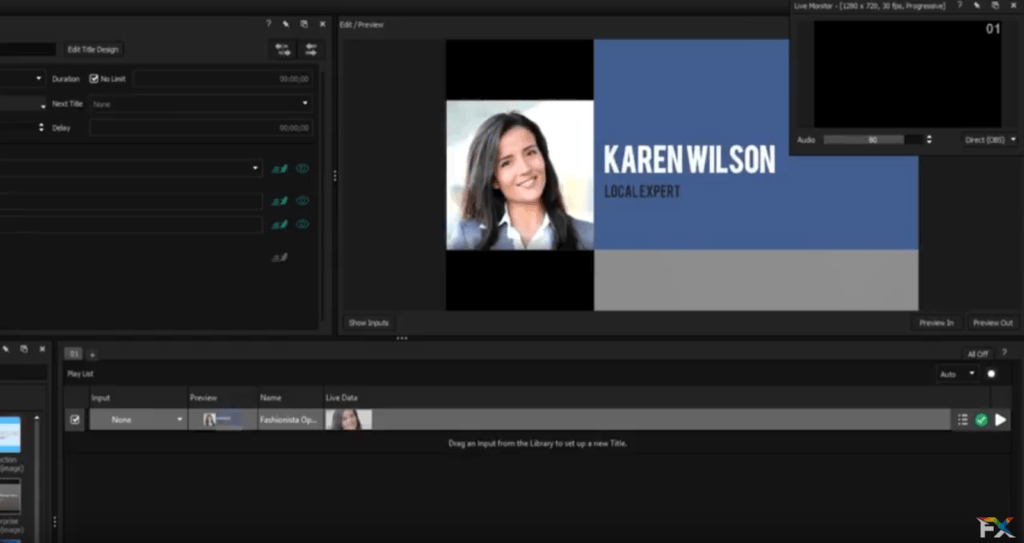Pin the Live Monitor panel
Screen dimensions: 1024x543
(976, 6)
